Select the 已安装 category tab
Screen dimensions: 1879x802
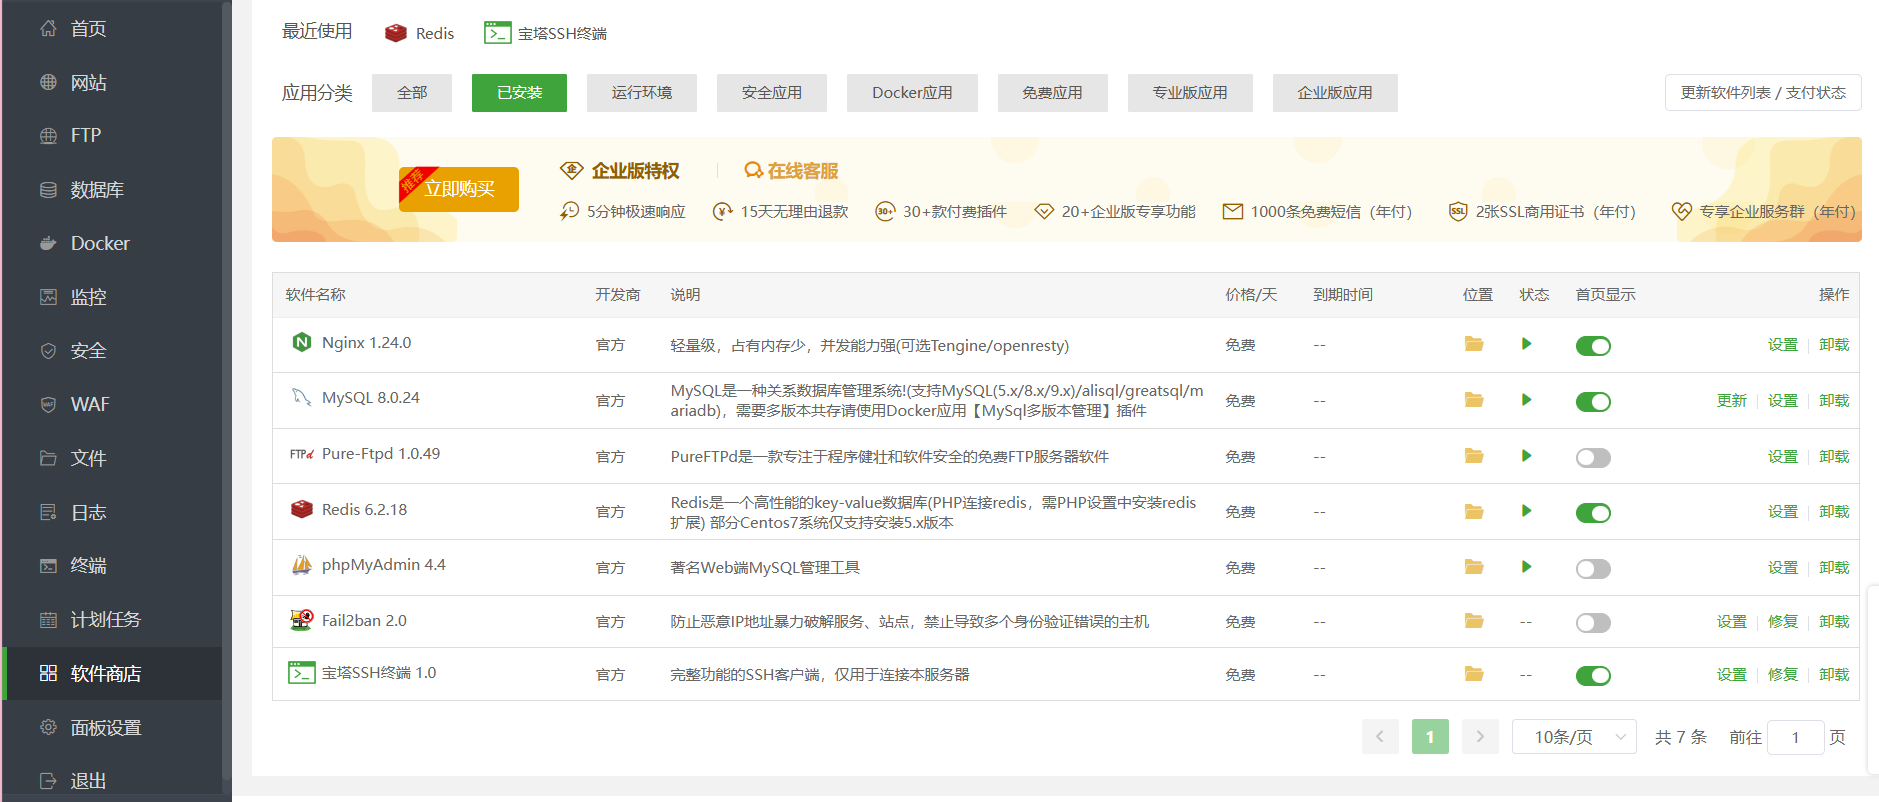coord(519,93)
